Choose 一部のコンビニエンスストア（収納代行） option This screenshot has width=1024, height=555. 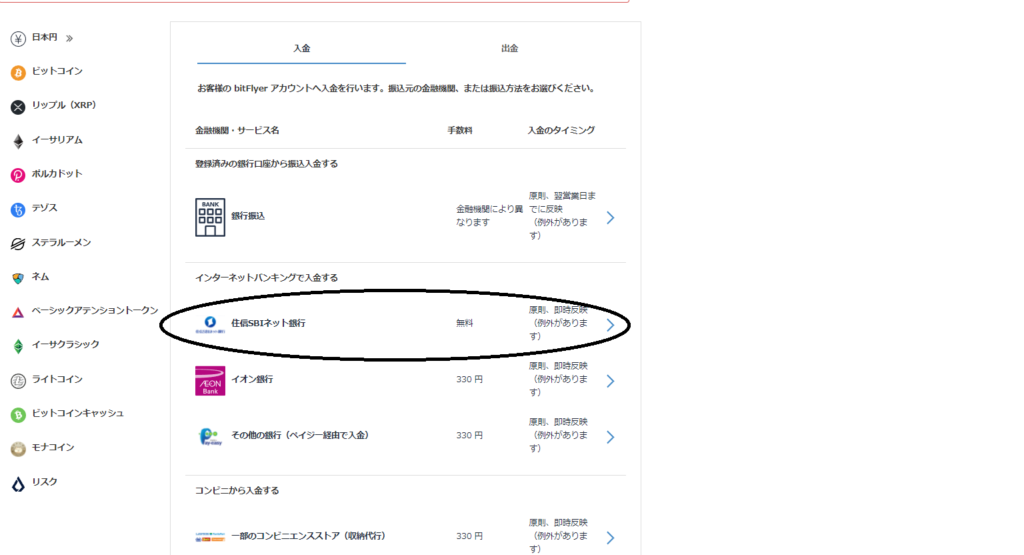tap(308, 536)
